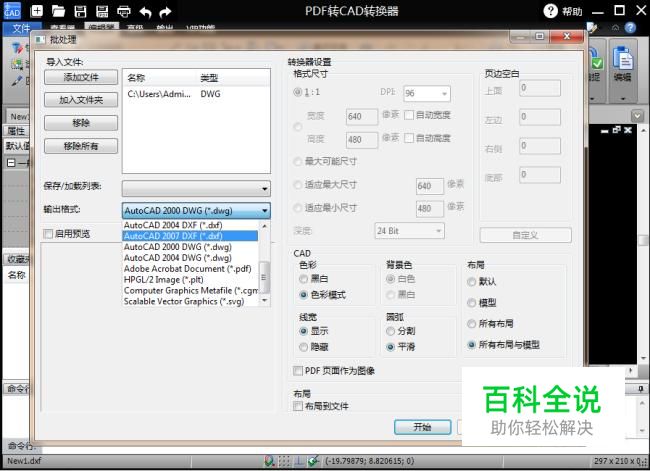Collapse the 输出格式 dropdown
Screen dimensions: 650x471
pyautogui.click(x=264, y=211)
